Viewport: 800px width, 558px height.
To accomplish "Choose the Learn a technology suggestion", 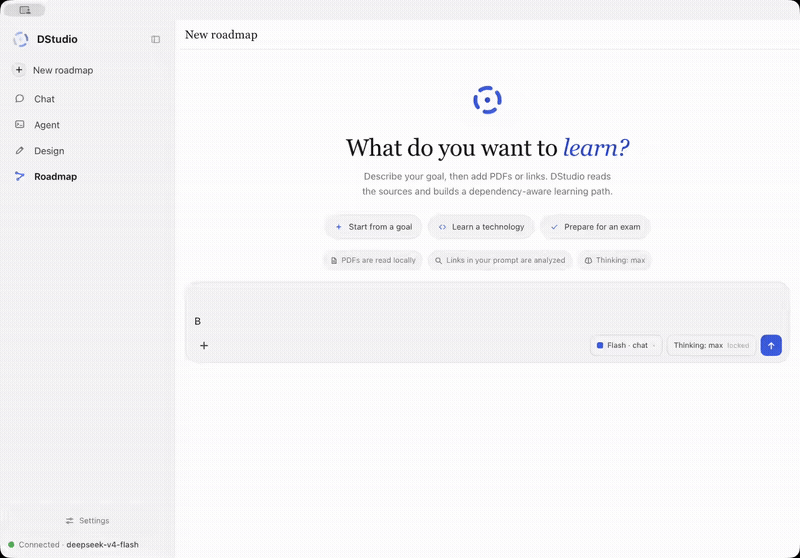I will click(481, 227).
